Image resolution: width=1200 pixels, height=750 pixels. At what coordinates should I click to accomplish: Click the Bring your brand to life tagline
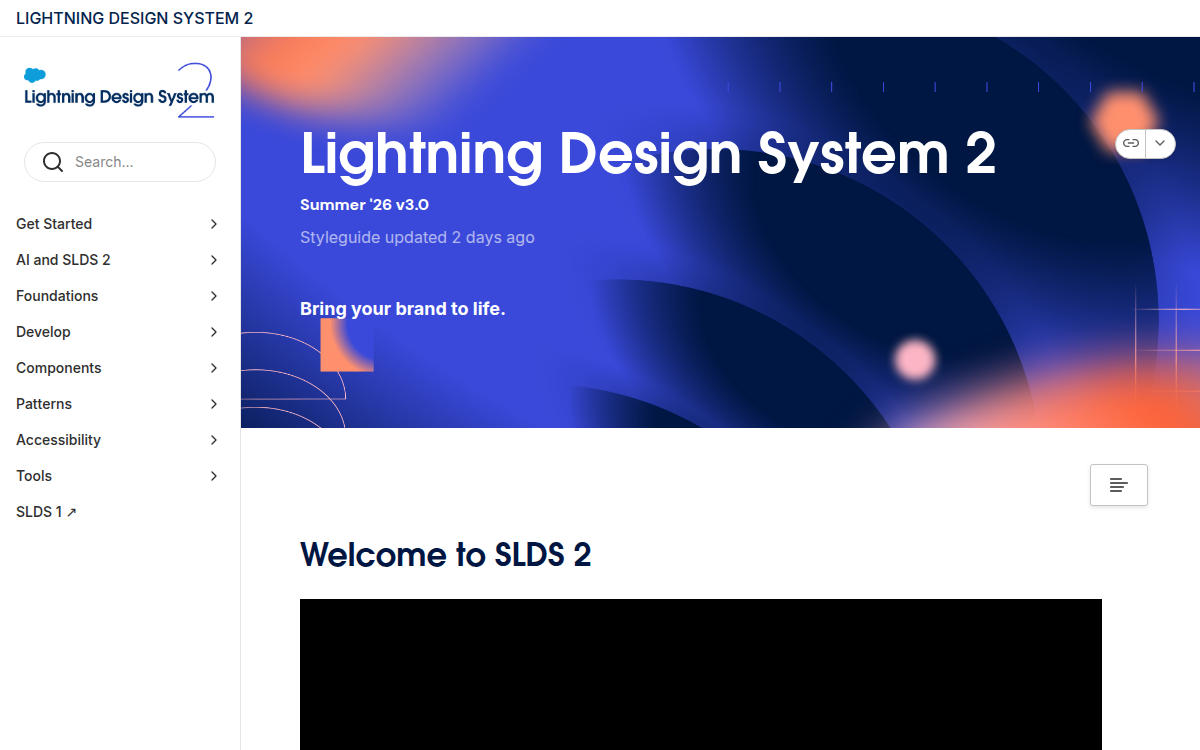click(x=403, y=309)
